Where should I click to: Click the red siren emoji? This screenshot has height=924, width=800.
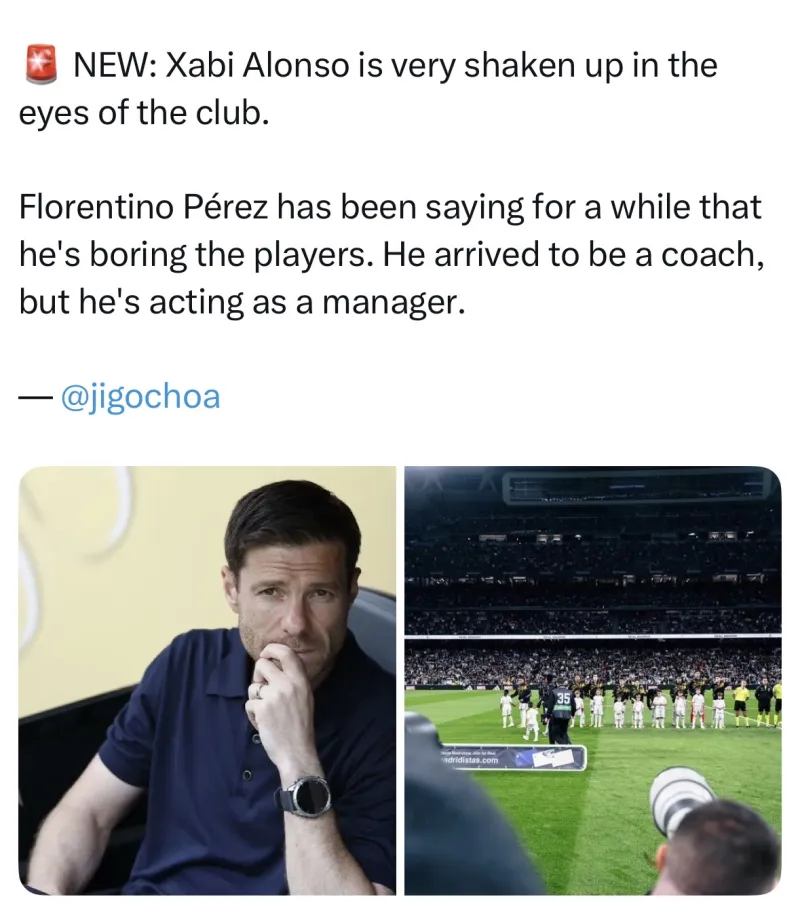pyautogui.click(x=38, y=67)
